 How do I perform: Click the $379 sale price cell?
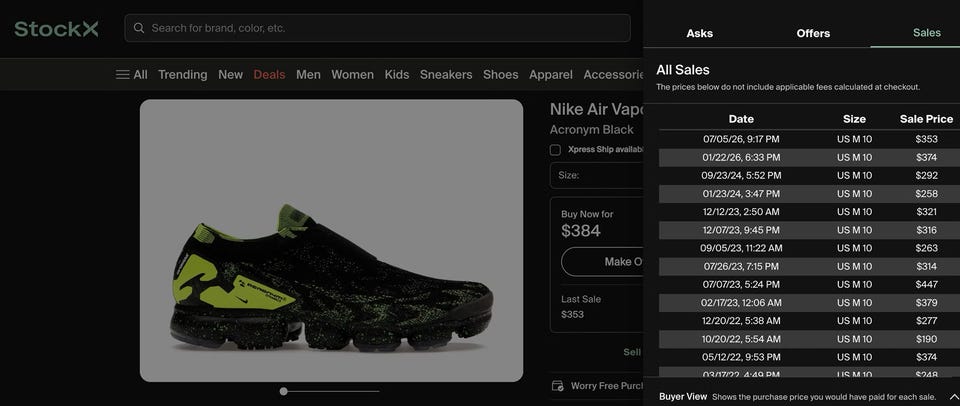tap(926, 303)
